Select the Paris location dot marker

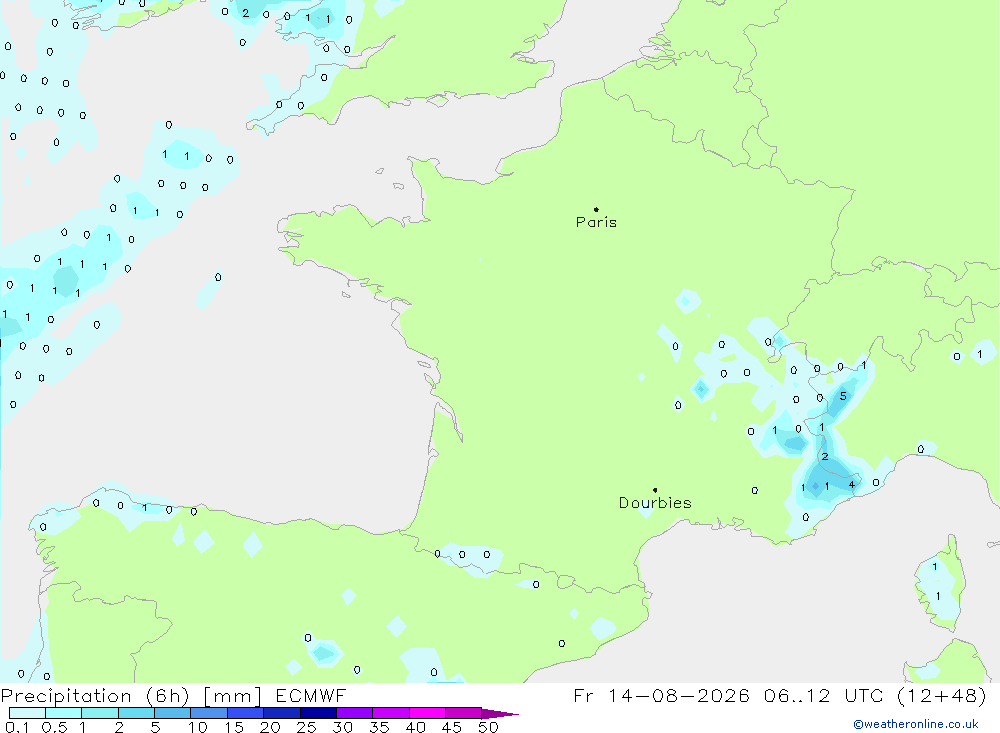(596, 209)
